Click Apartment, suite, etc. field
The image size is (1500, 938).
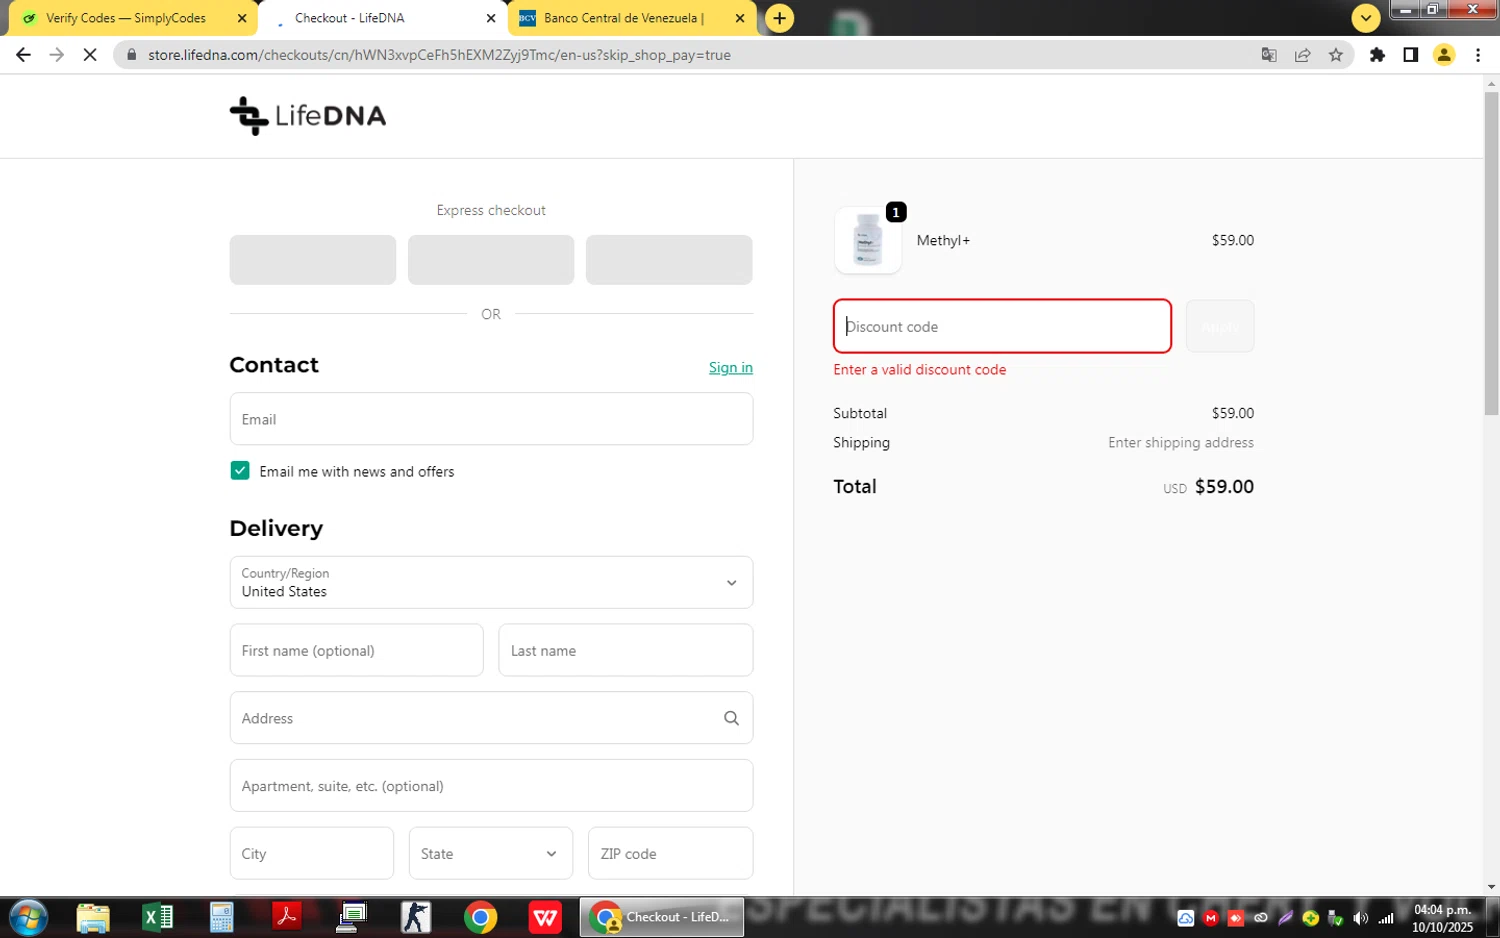pyautogui.click(x=491, y=785)
